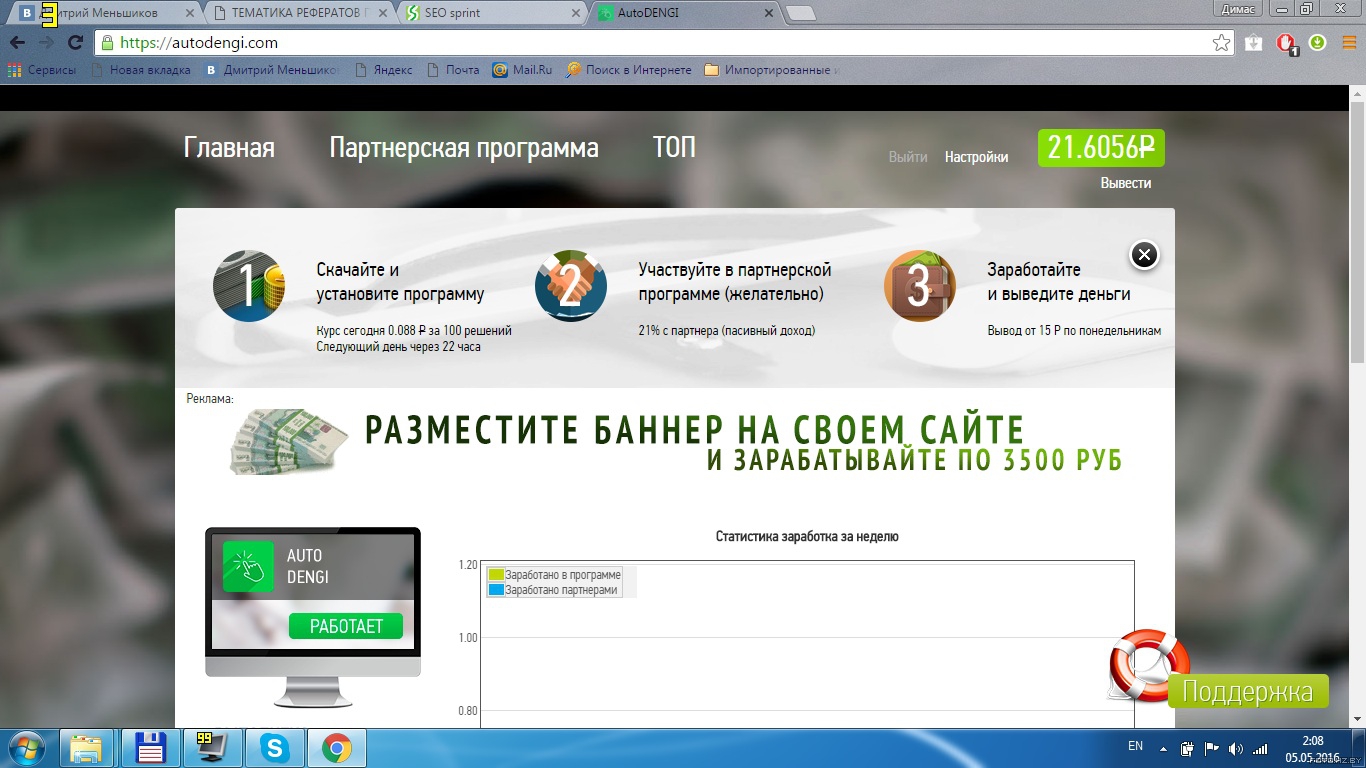Open the floppy disk app in taskbar
The width and height of the screenshot is (1366, 768).
coord(150,748)
